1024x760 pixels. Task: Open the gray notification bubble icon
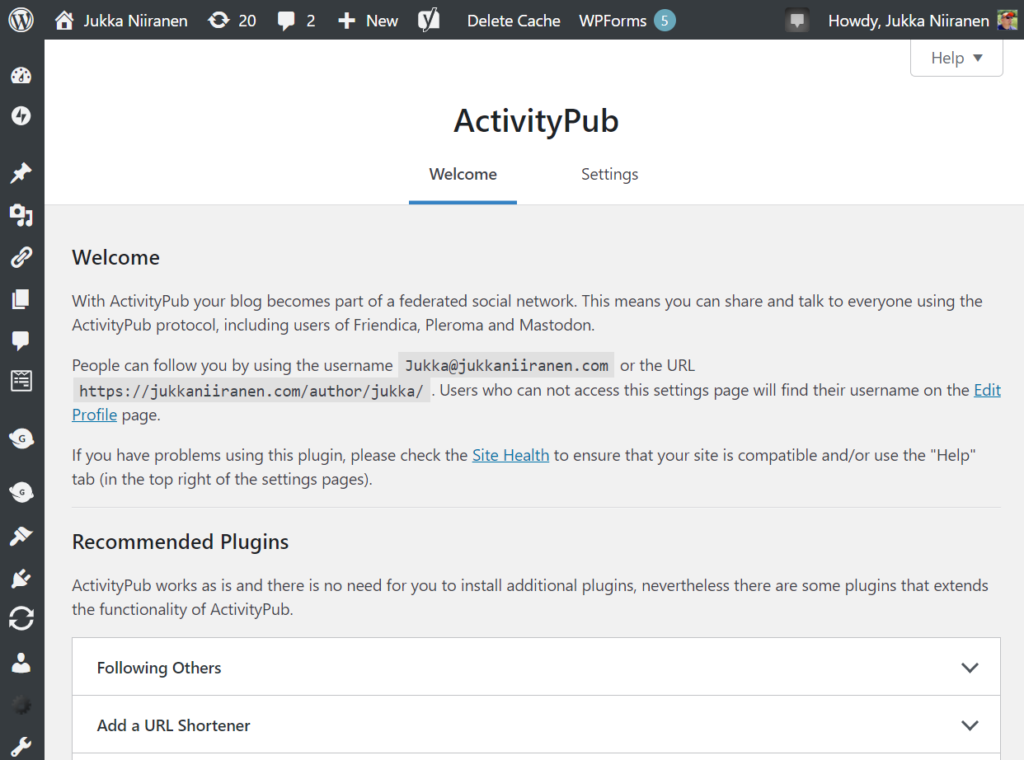(x=797, y=21)
